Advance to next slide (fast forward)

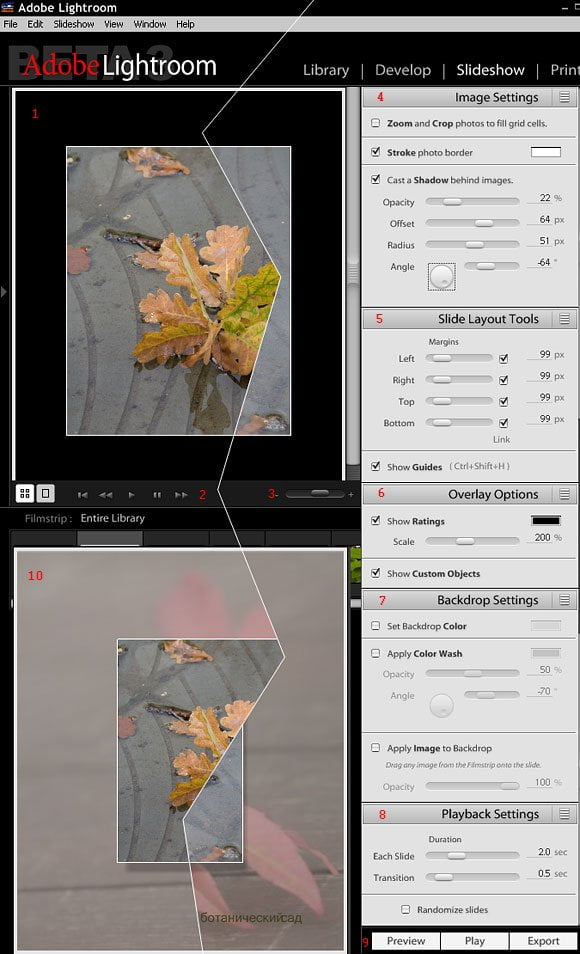coord(181,495)
